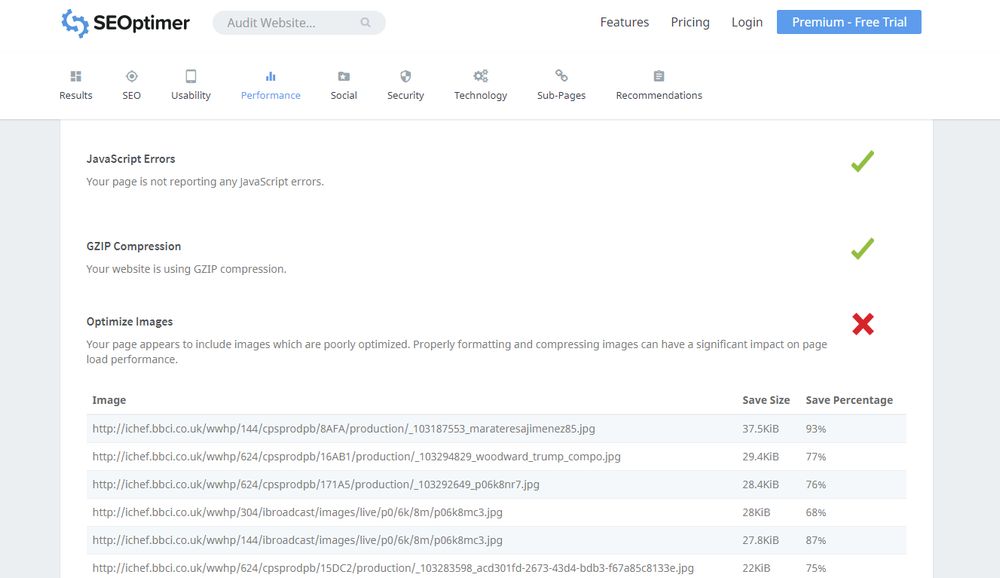Open the Usability mobile icon
This screenshot has height=578, width=1000.
click(191, 76)
